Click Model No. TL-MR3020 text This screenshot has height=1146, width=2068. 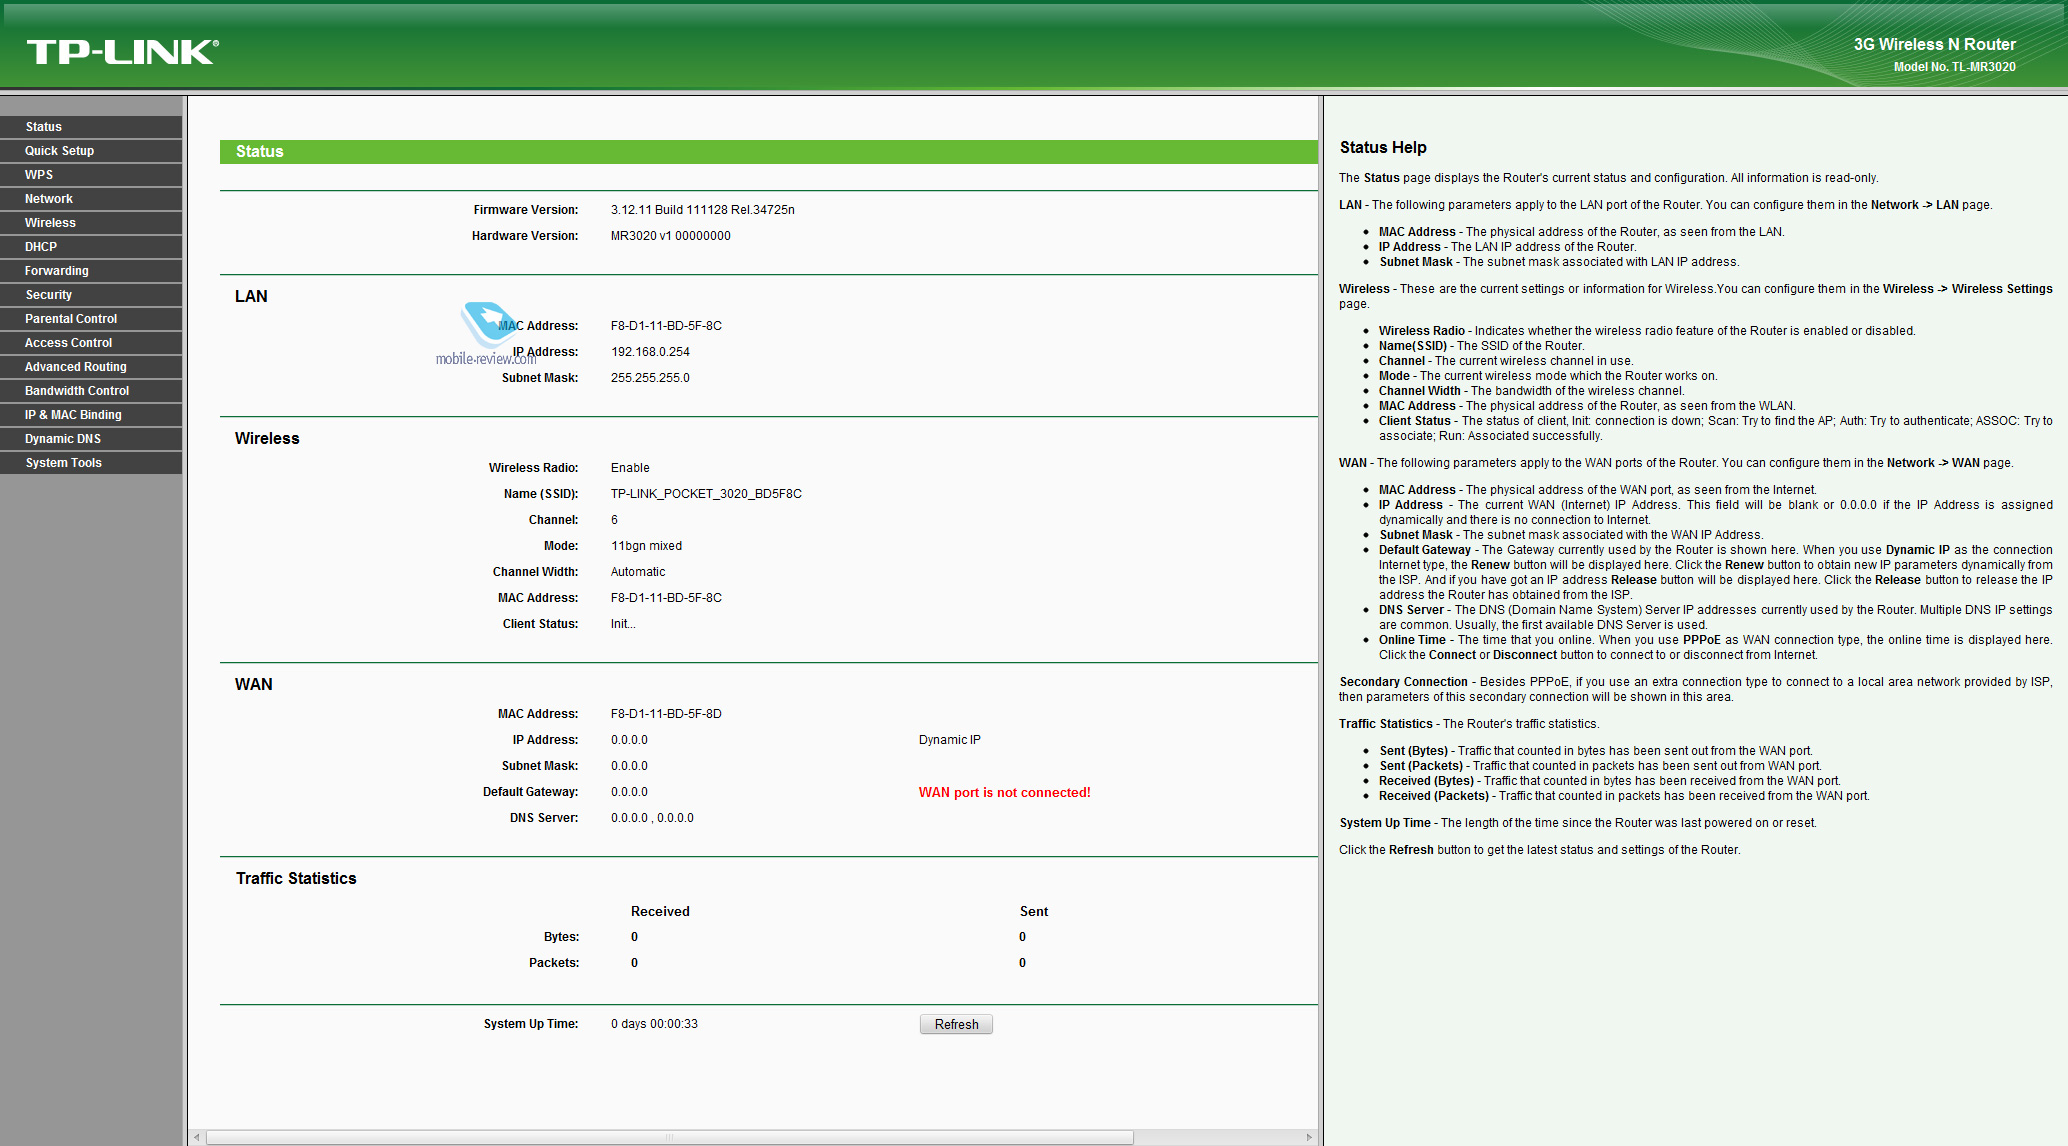[x=1954, y=67]
